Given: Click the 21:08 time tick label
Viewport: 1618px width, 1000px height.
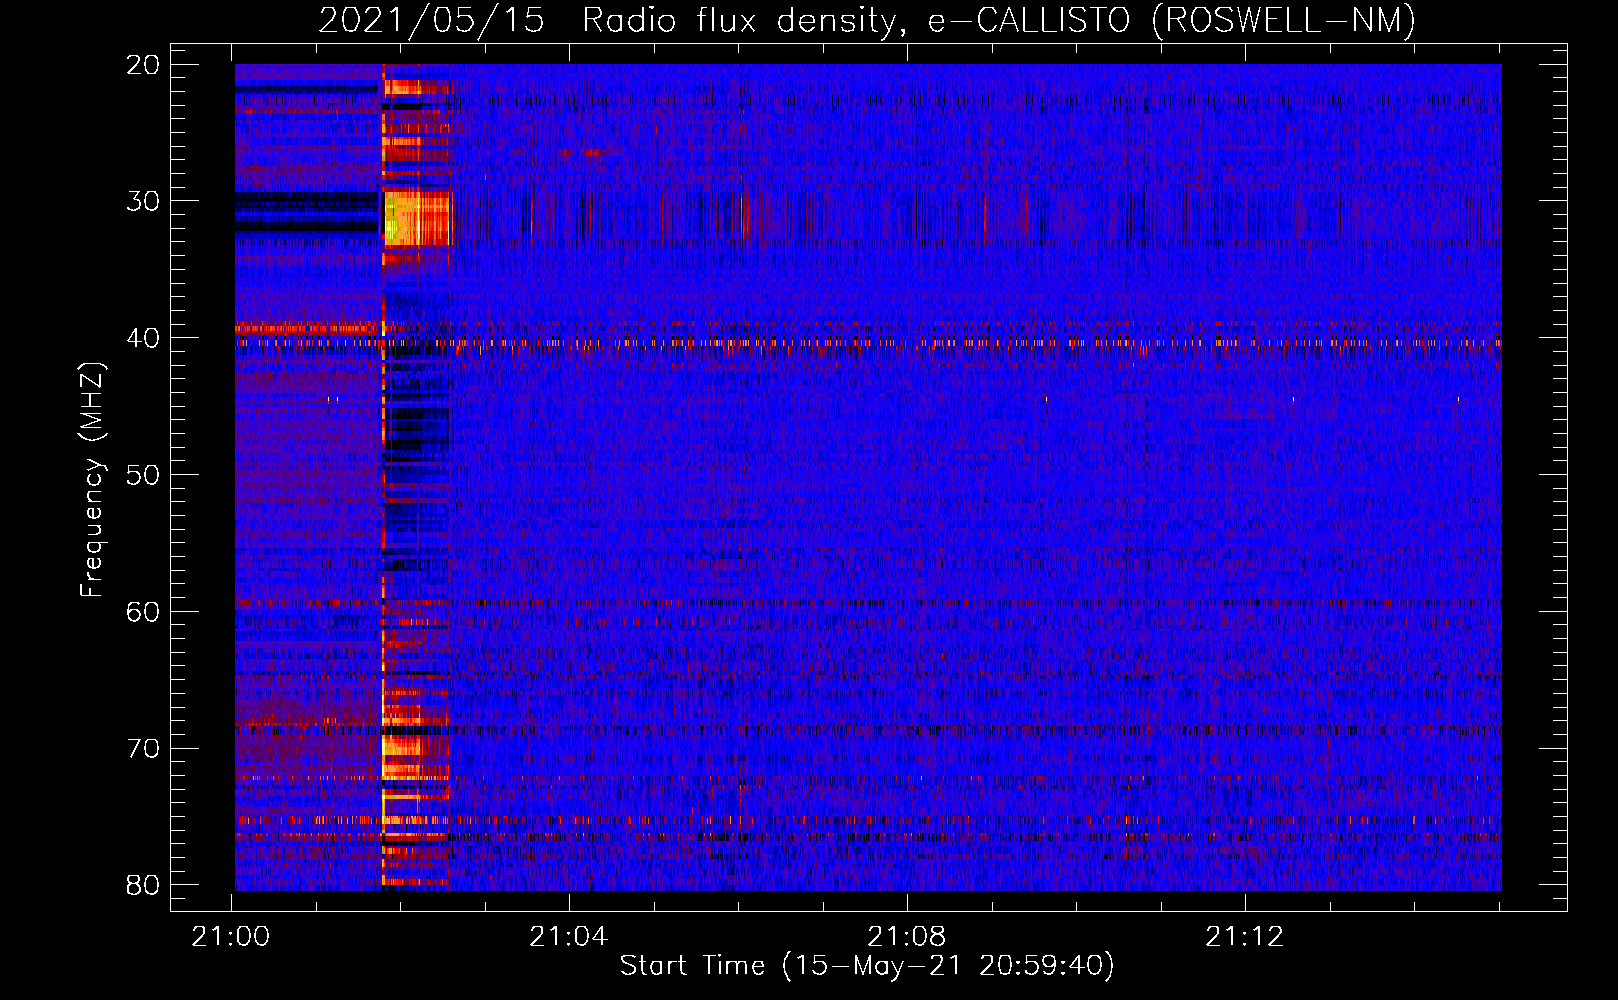Looking at the screenshot, I should (x=907, y=937).
